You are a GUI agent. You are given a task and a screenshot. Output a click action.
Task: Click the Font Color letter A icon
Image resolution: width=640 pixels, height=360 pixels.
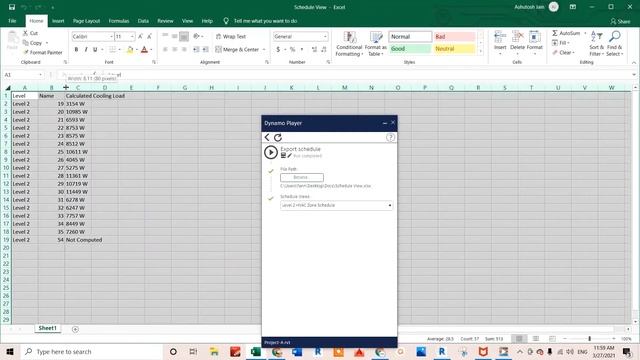pyautogui.click(x=144, y=49)
